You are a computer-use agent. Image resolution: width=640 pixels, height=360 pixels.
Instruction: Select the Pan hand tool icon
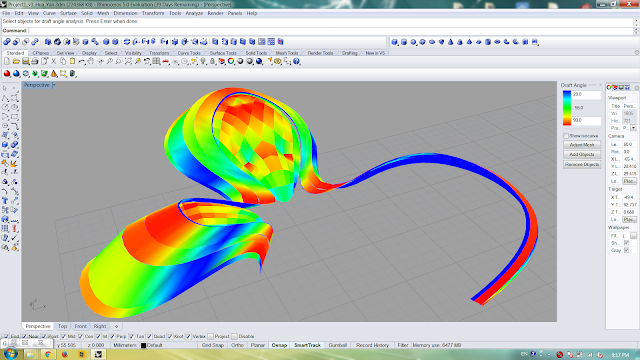tap(91, 62)
